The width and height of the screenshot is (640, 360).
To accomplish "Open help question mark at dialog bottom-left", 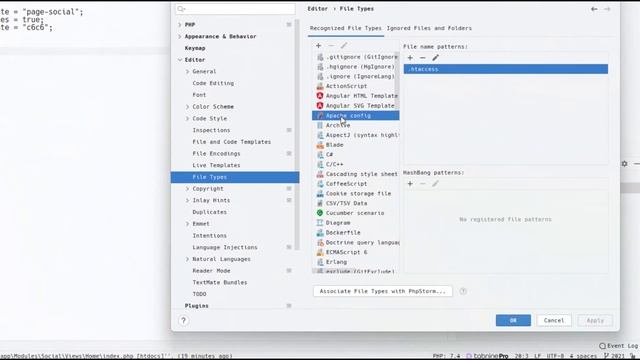I will point(184,320).
